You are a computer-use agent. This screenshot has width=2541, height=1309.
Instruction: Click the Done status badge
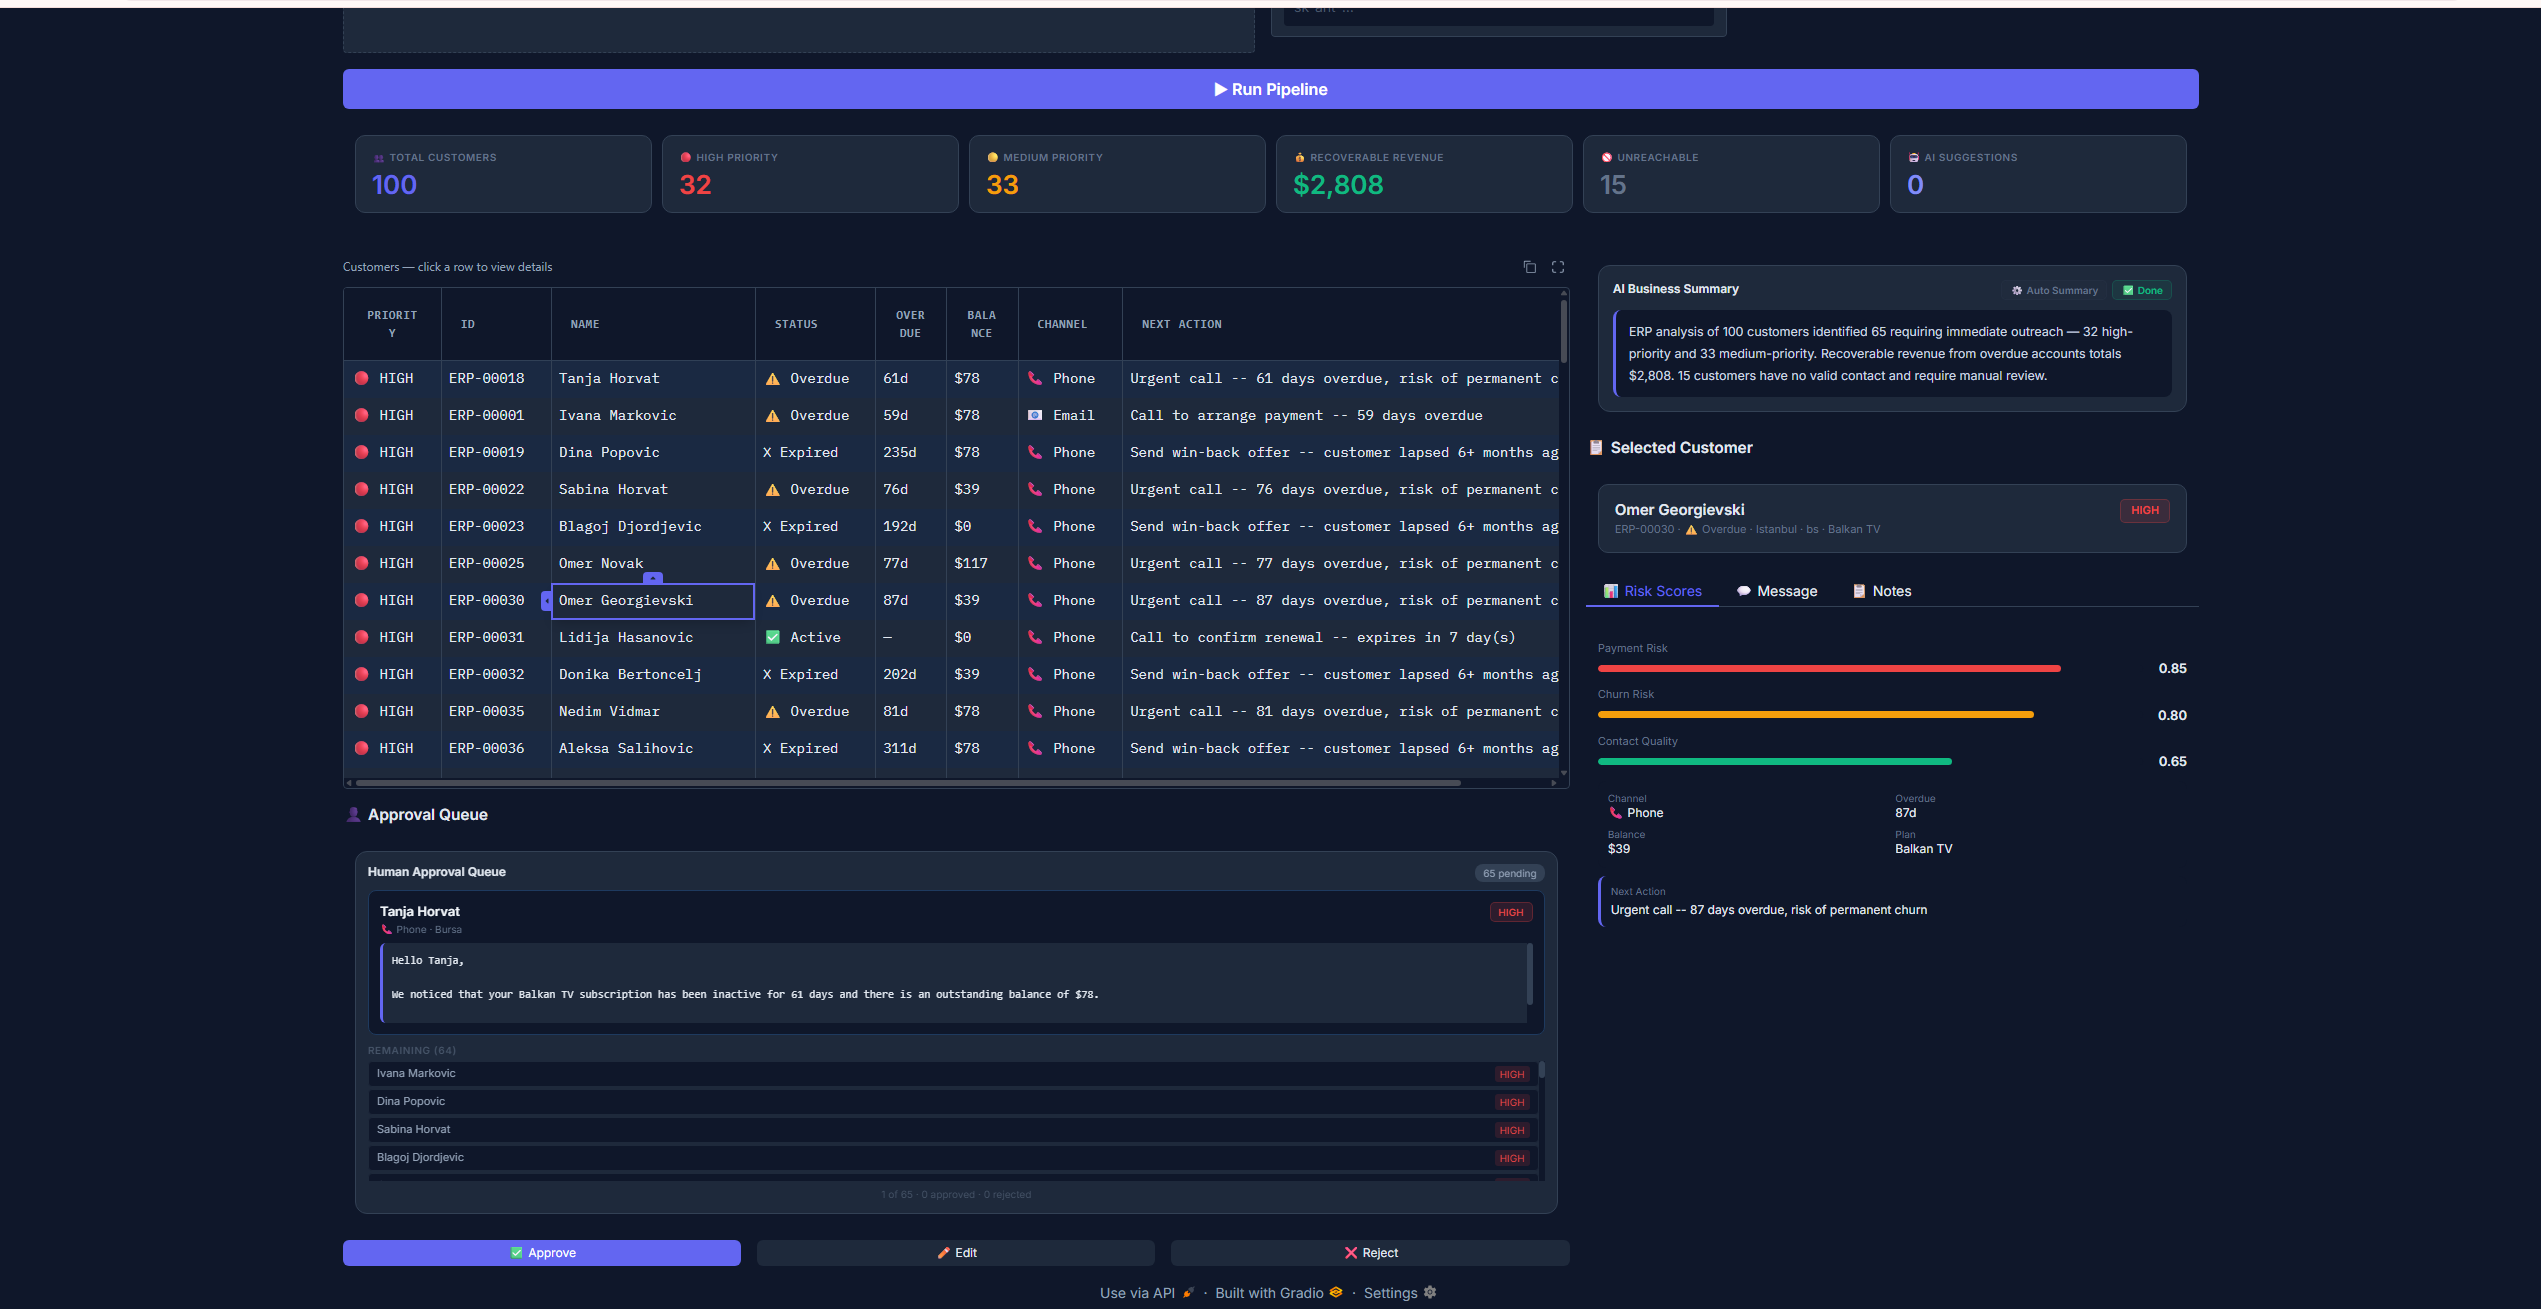click(2142, 290)
